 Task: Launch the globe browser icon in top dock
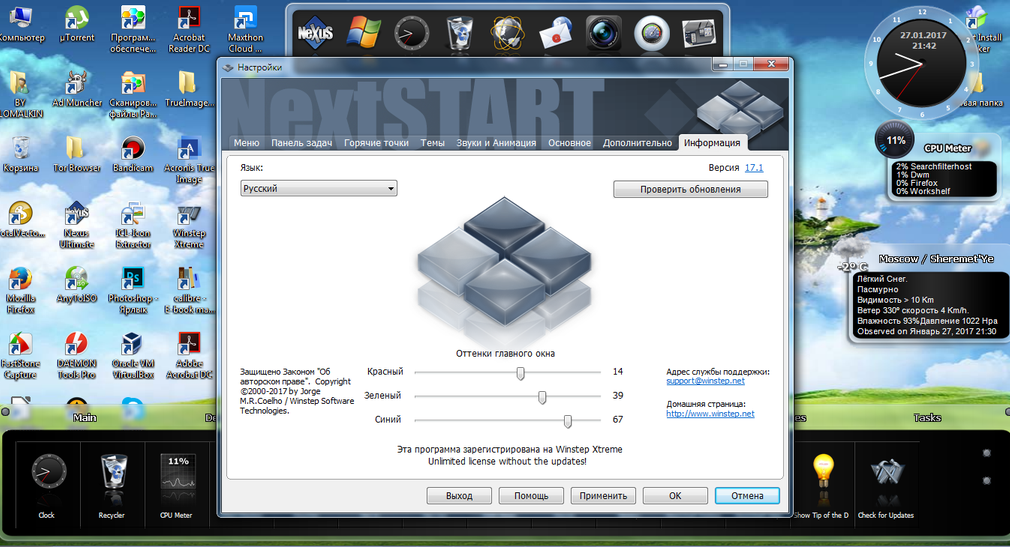507,33
